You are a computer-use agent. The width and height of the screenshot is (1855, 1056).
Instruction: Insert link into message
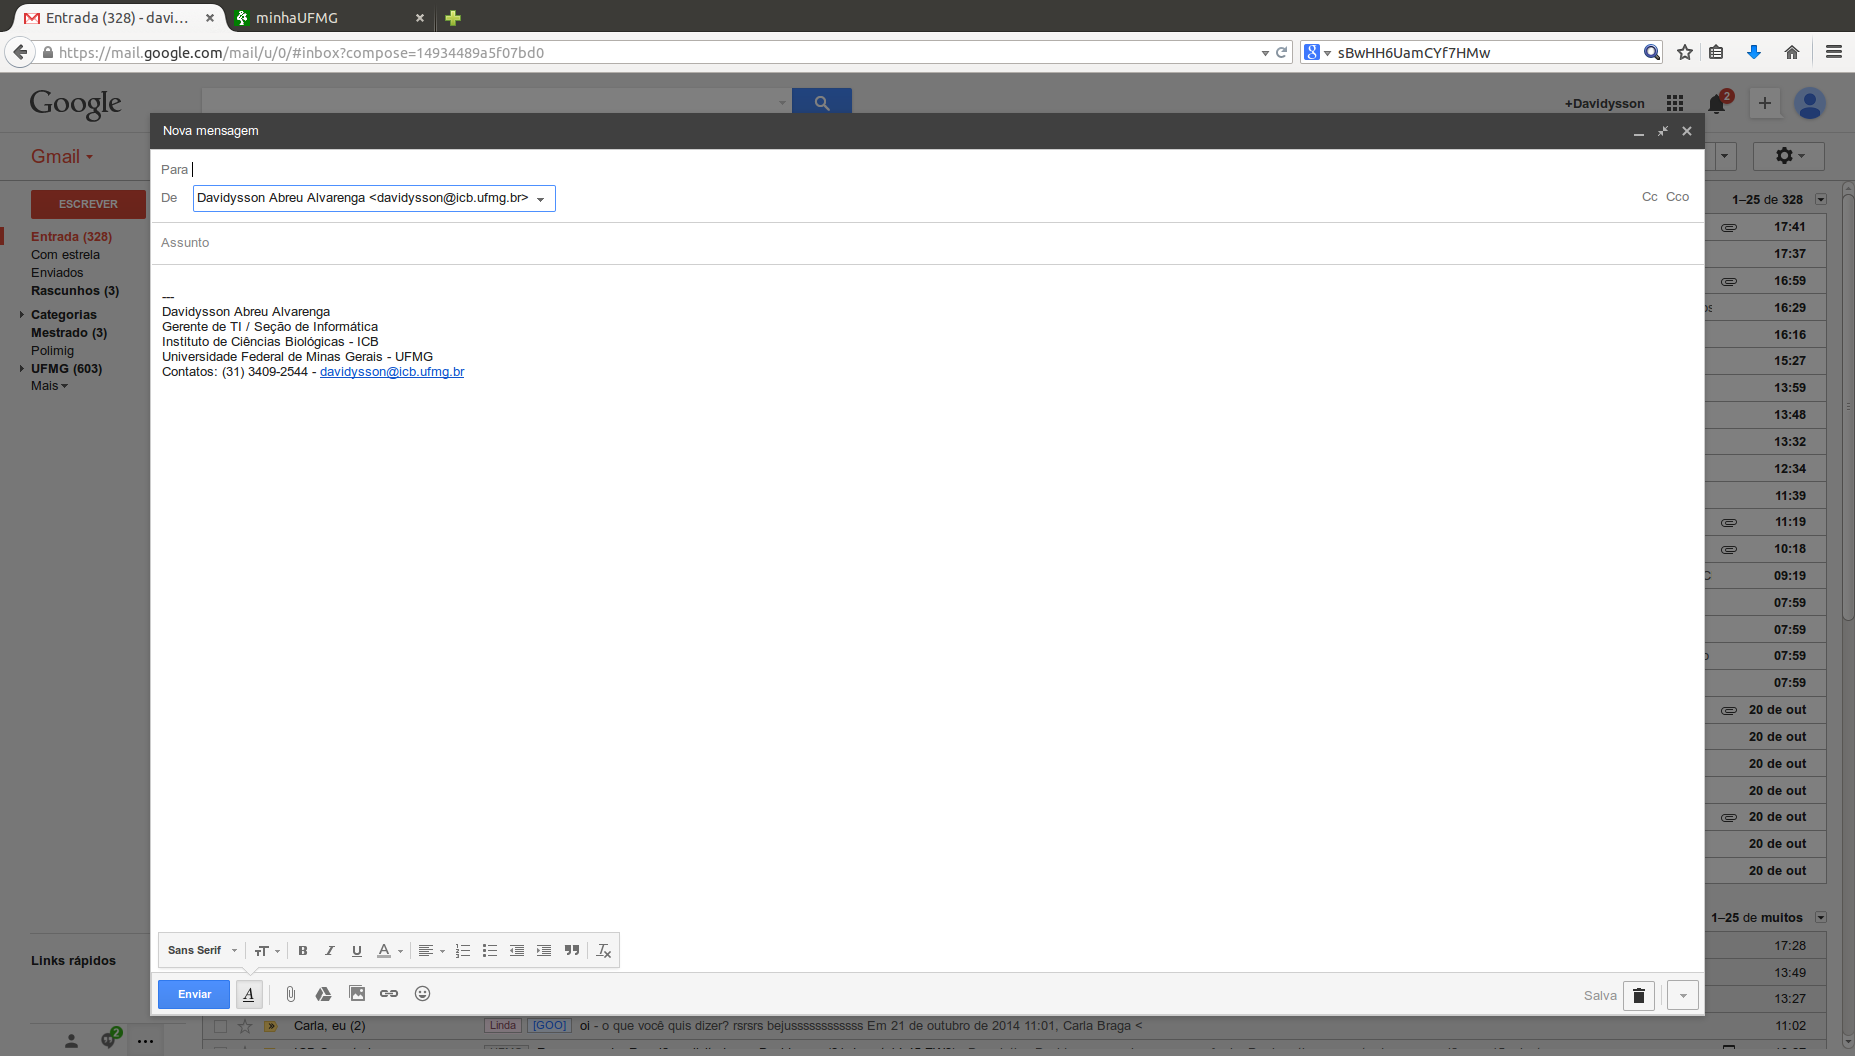tap(389, 994)
